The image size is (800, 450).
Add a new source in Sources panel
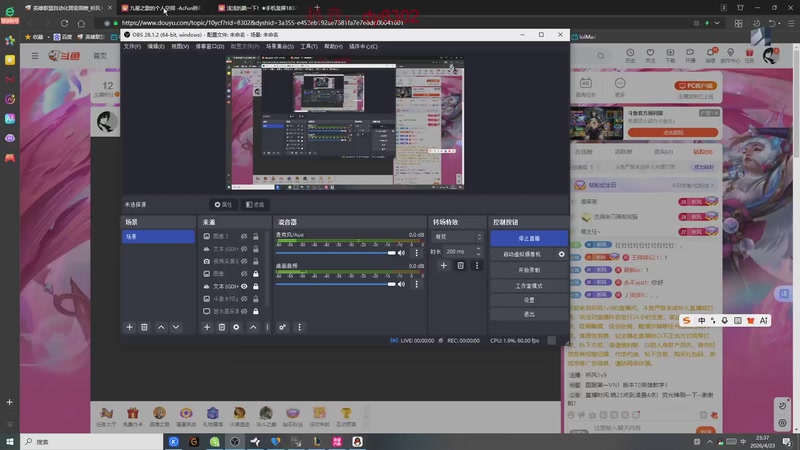(207, 327)
